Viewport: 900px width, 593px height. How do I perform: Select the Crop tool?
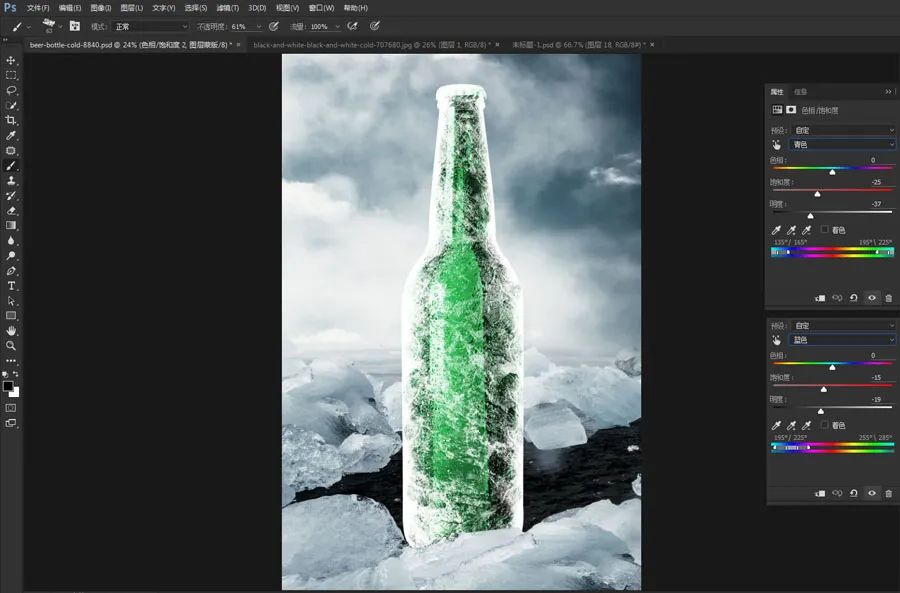point(11,121)
